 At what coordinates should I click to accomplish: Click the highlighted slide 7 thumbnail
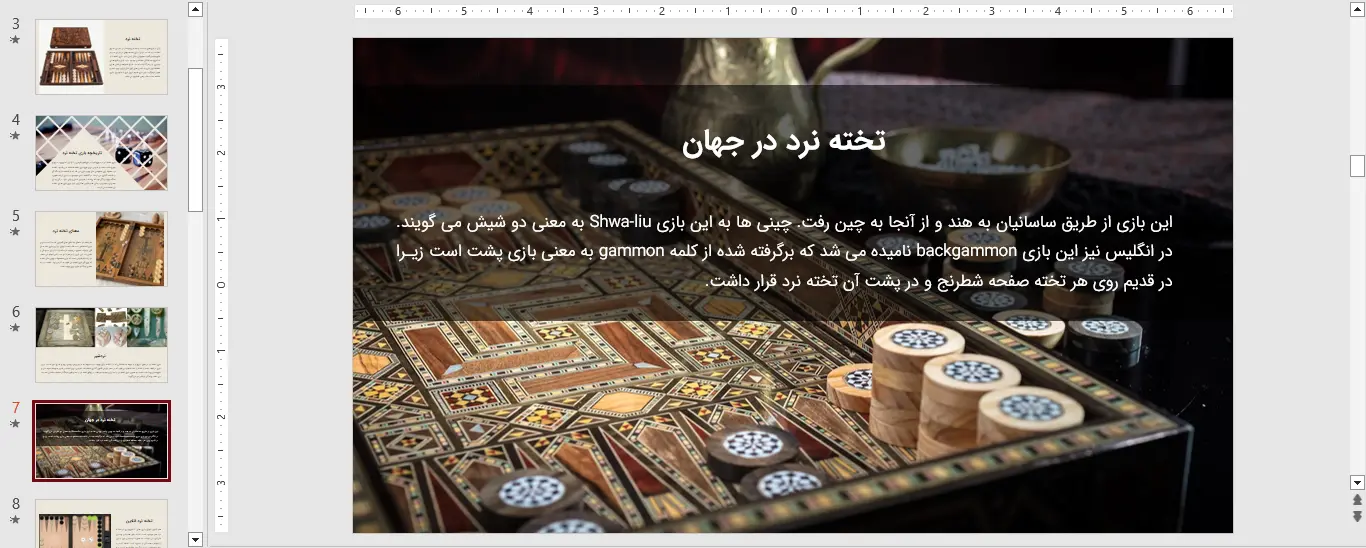101,441
